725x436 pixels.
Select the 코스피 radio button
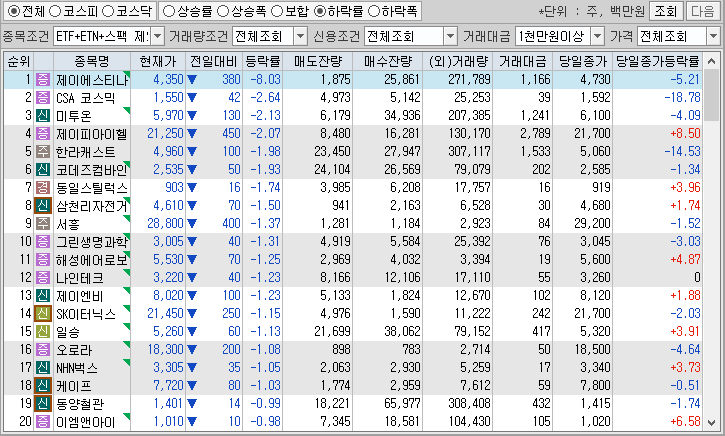click(x=55, y=11)
